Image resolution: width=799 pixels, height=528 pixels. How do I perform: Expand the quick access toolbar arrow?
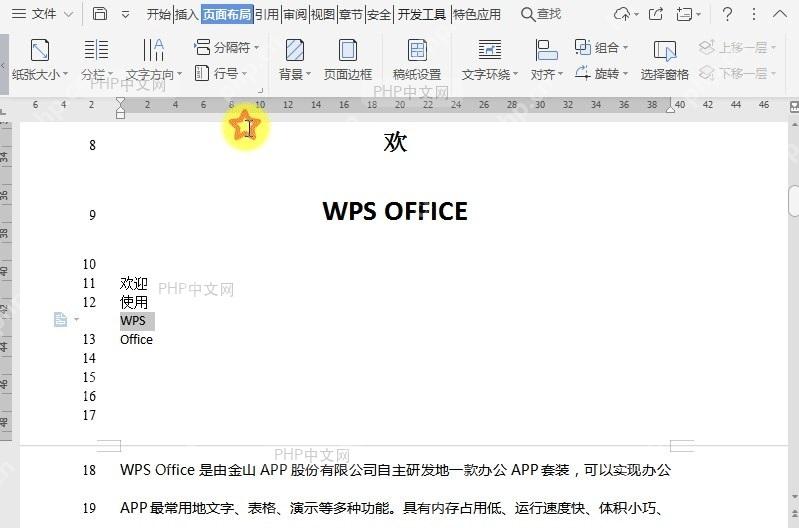(x=125, y=15)
